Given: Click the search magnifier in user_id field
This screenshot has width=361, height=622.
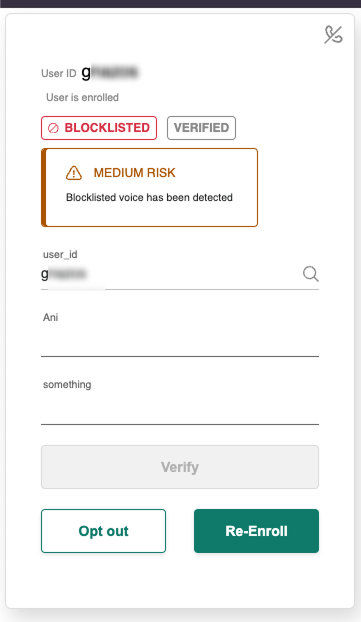Looking at the screenshot, I should click(x=311, y=274).
